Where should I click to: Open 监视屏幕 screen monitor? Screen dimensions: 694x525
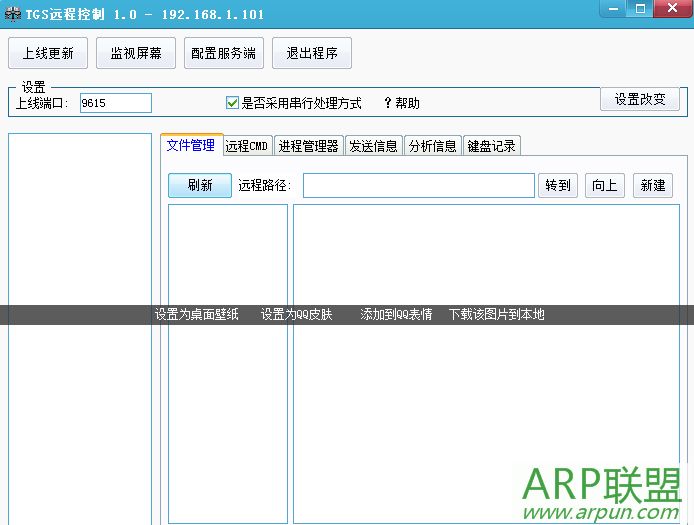click(136, 53)
